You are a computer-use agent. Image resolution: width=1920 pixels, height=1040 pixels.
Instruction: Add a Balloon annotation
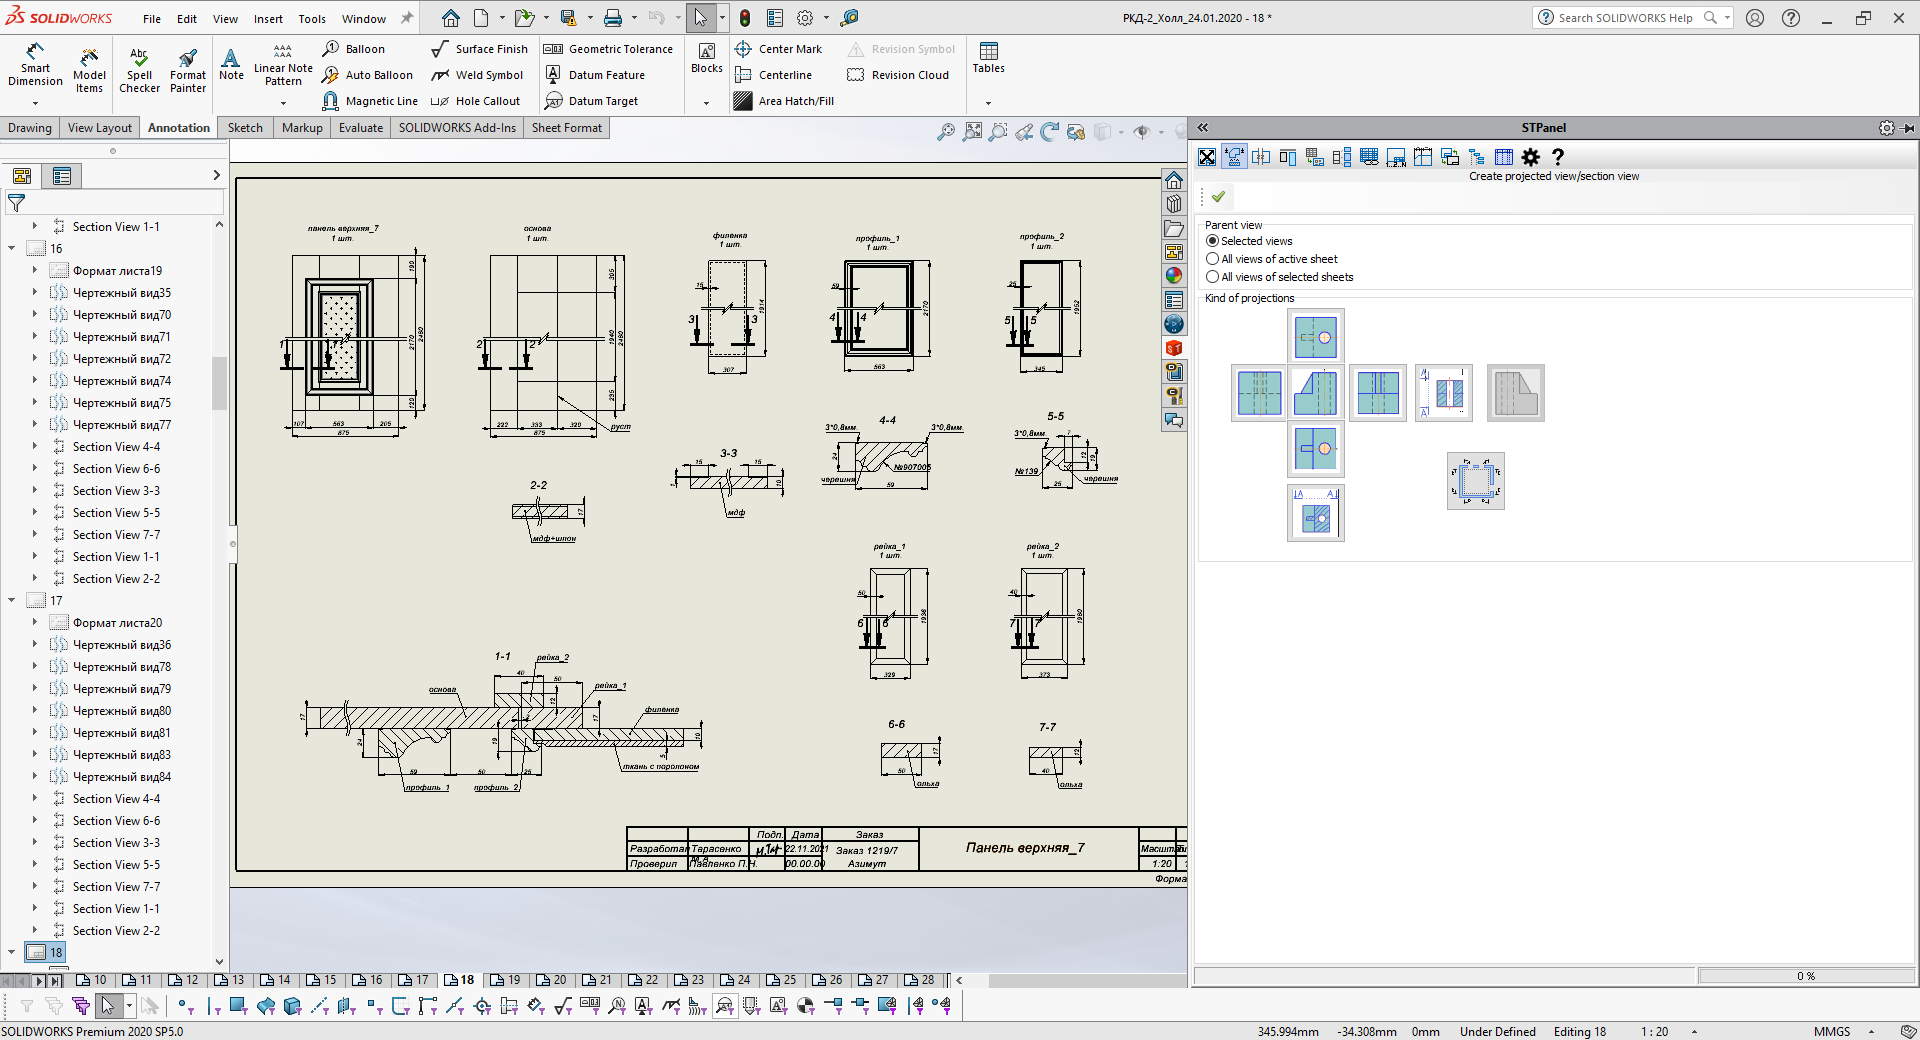tap(354, 49)
